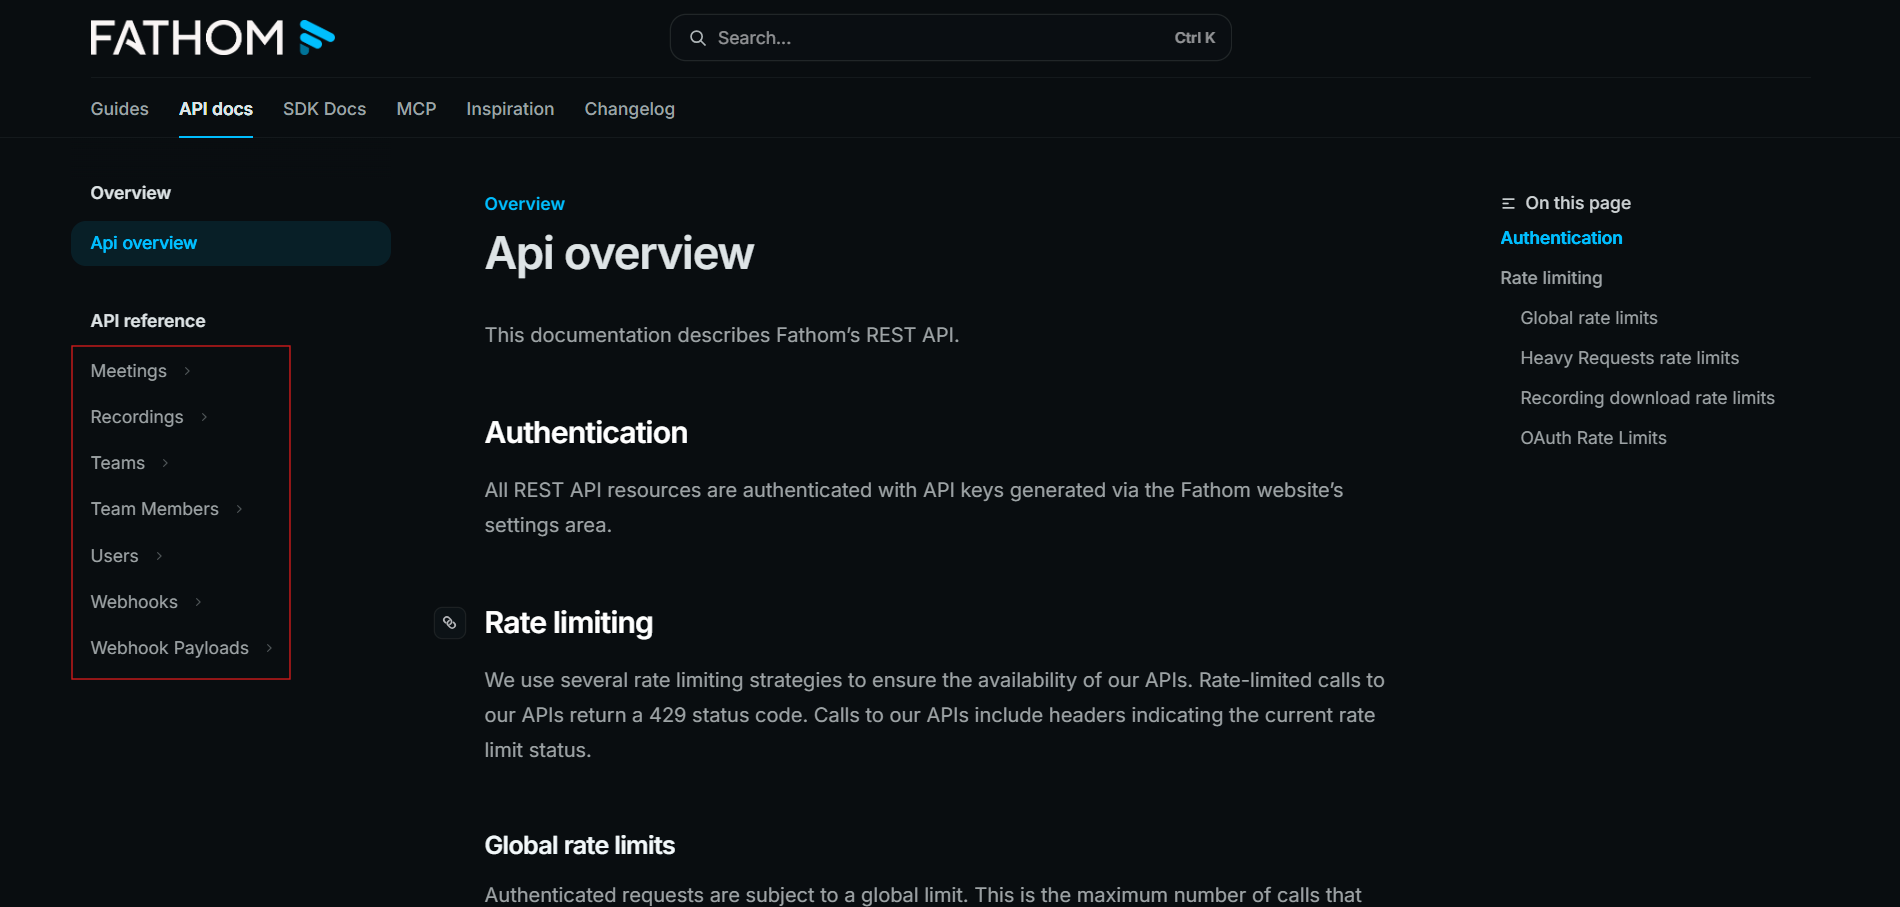
Task: Open Users reference section
Action: tap(115, 556)
